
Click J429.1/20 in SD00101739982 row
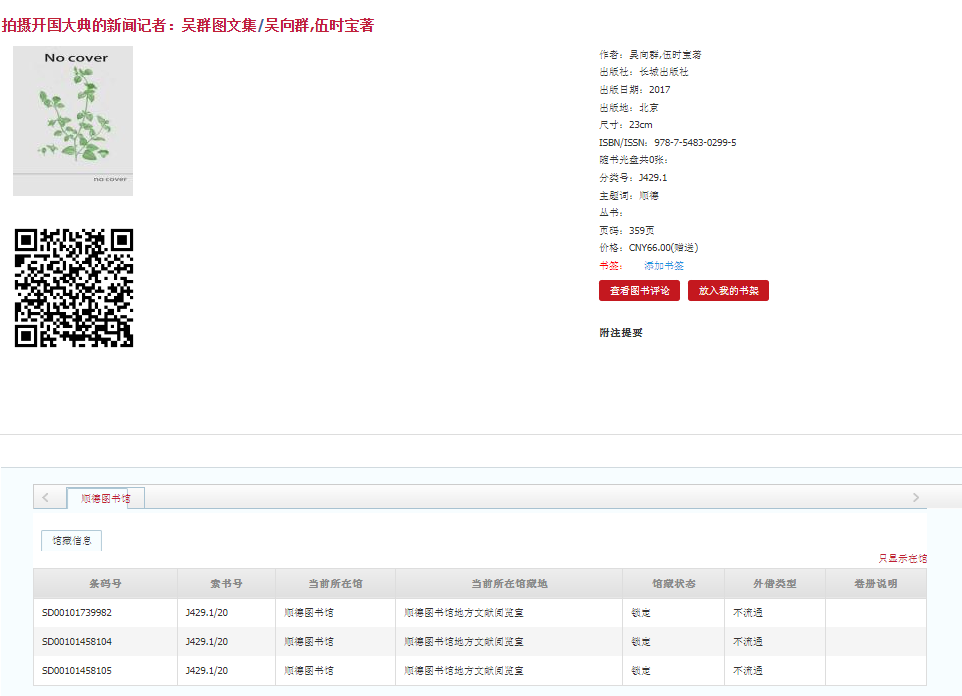pyautogui.click(x=207, y=613)
